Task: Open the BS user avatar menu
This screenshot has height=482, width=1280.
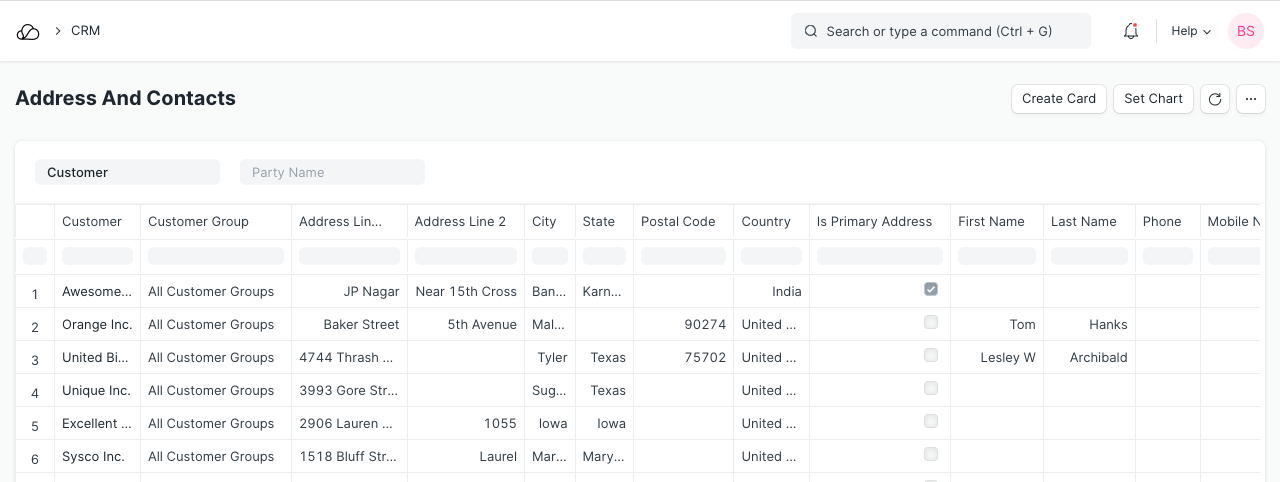Action: tap(1245, 31)
